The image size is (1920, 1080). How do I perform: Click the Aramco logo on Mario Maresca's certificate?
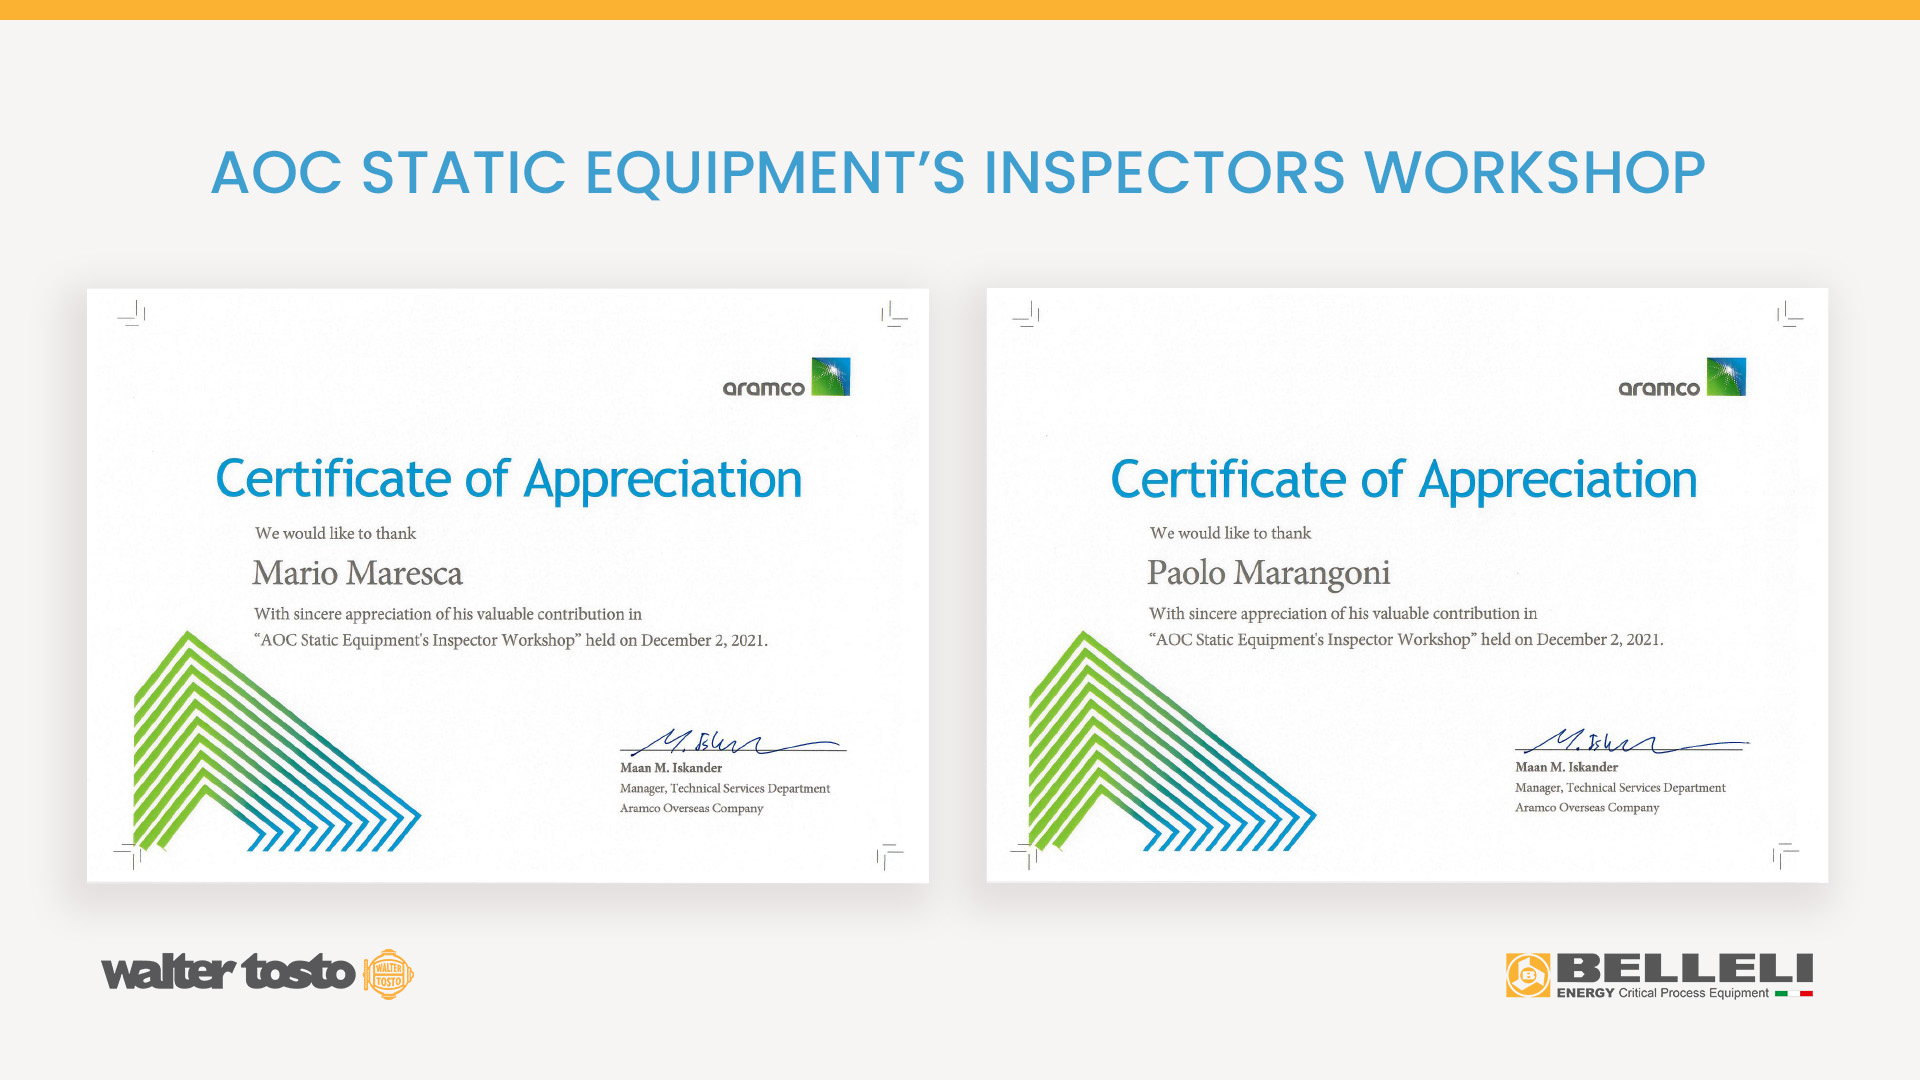(x=786, y=377)
